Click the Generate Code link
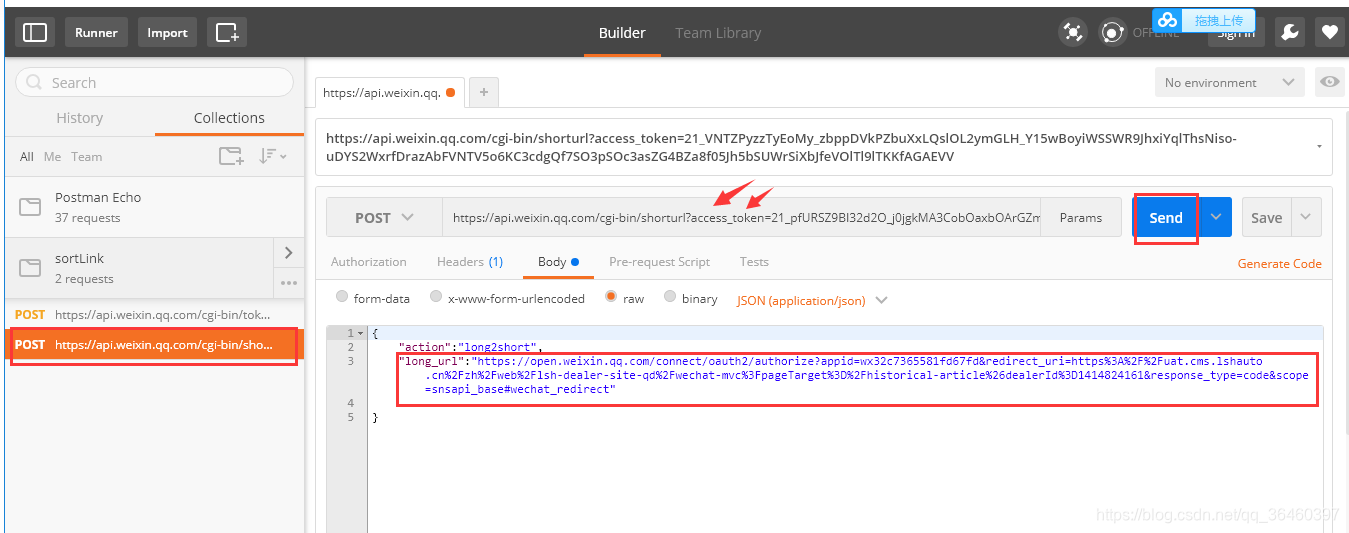Image resolution: width=1349 pixels, height=533 pixels. [1279, 263]
